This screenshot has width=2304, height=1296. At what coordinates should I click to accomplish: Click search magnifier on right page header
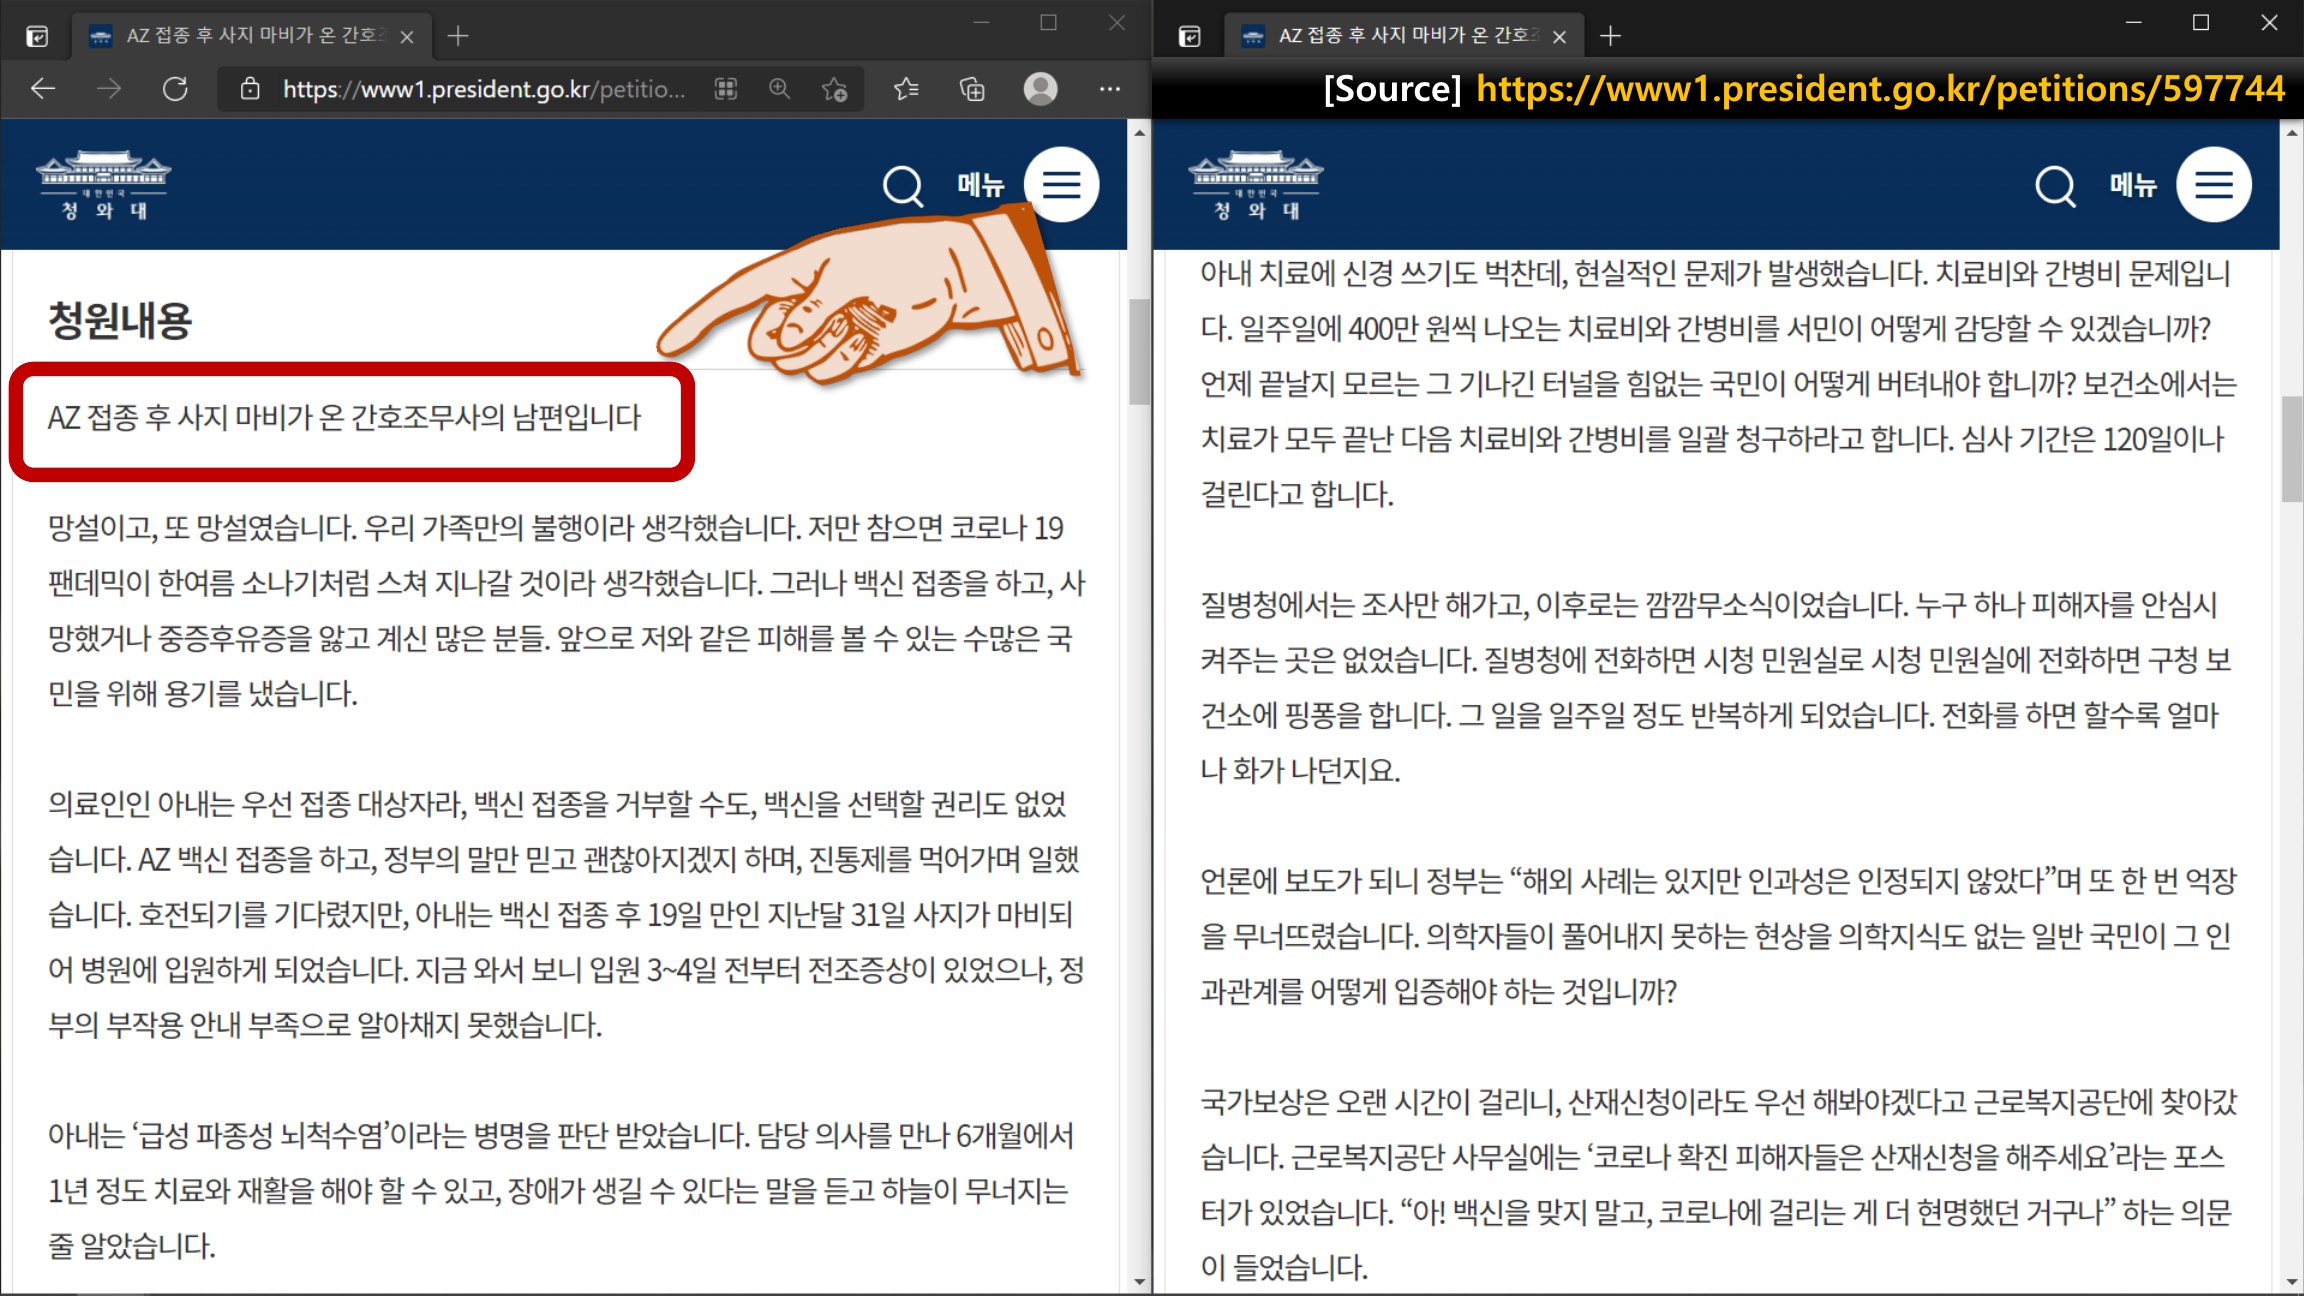pyautogui.click(x=2055, y=185)
